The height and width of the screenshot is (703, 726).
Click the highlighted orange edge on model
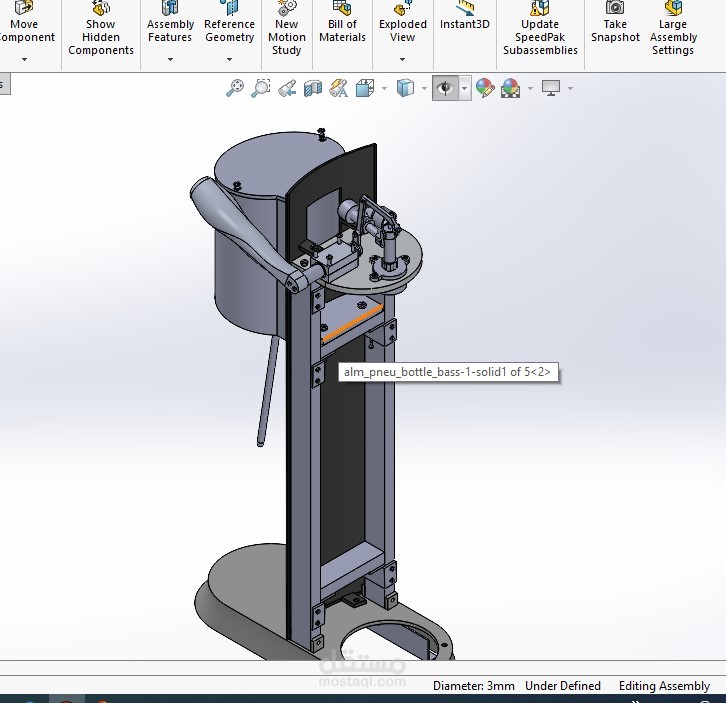(353, 324)
